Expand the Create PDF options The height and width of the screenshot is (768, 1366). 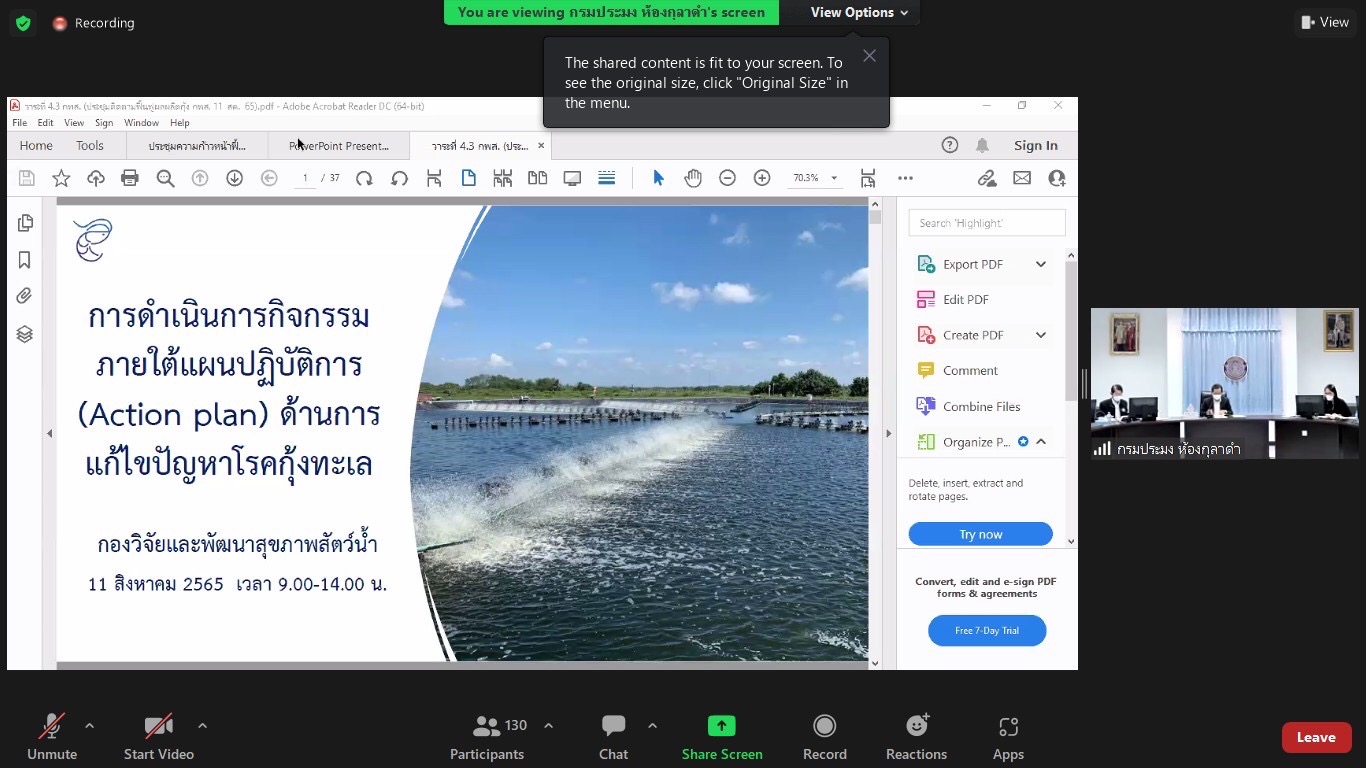point(1041,335)
